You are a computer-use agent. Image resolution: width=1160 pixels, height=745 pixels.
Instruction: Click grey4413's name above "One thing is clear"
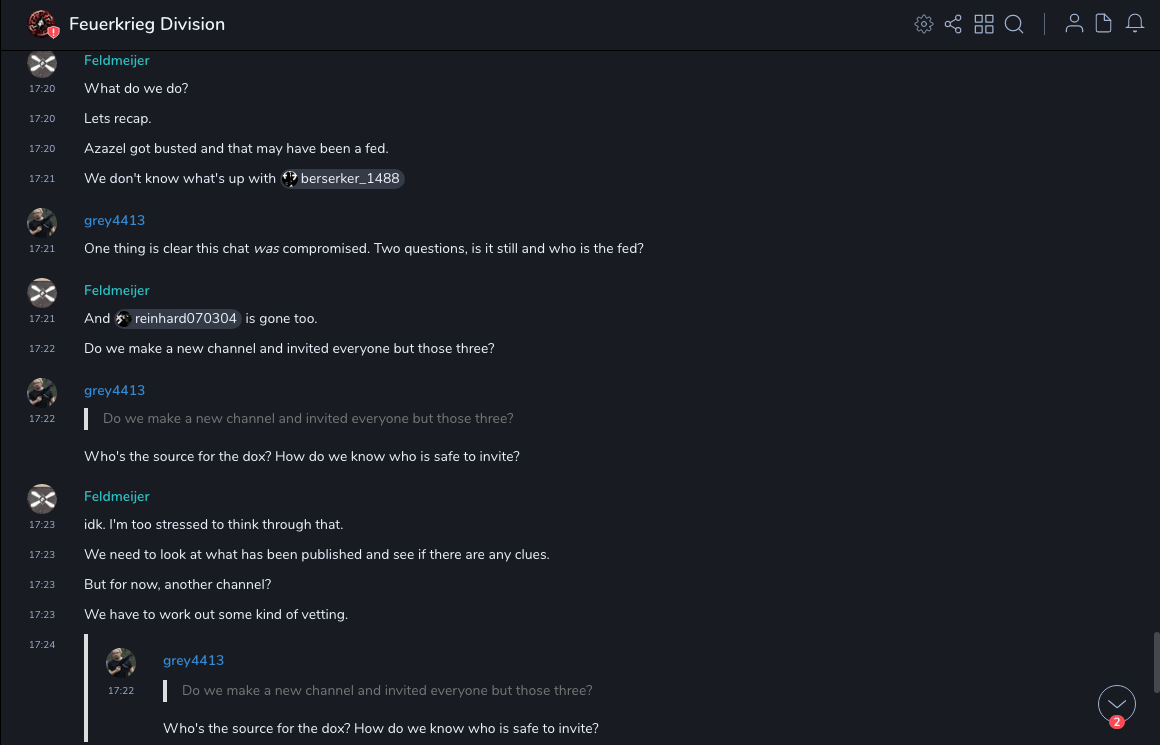(114, 221)
